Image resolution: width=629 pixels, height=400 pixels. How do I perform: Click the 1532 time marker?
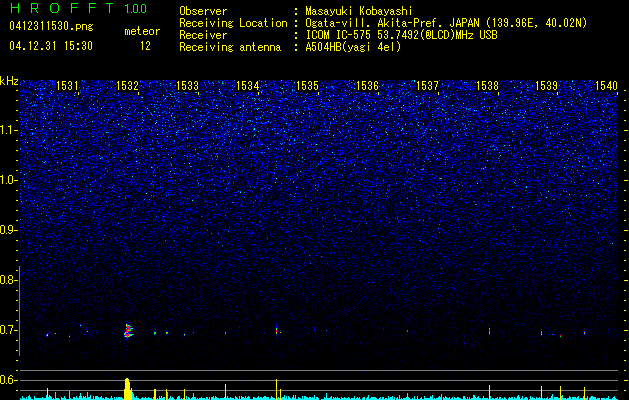tap(127, 85)
